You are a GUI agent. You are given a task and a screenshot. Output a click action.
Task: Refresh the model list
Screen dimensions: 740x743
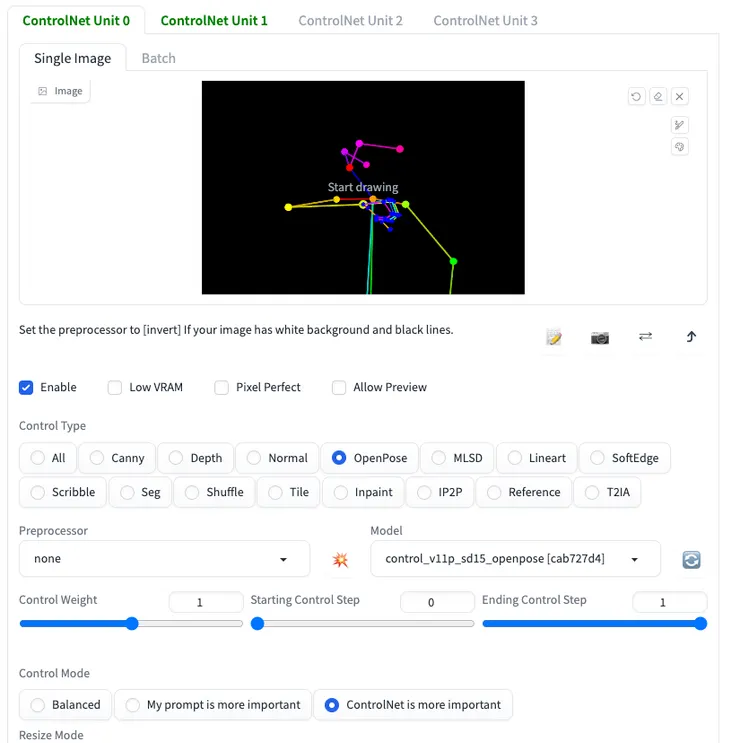point(691,560)
